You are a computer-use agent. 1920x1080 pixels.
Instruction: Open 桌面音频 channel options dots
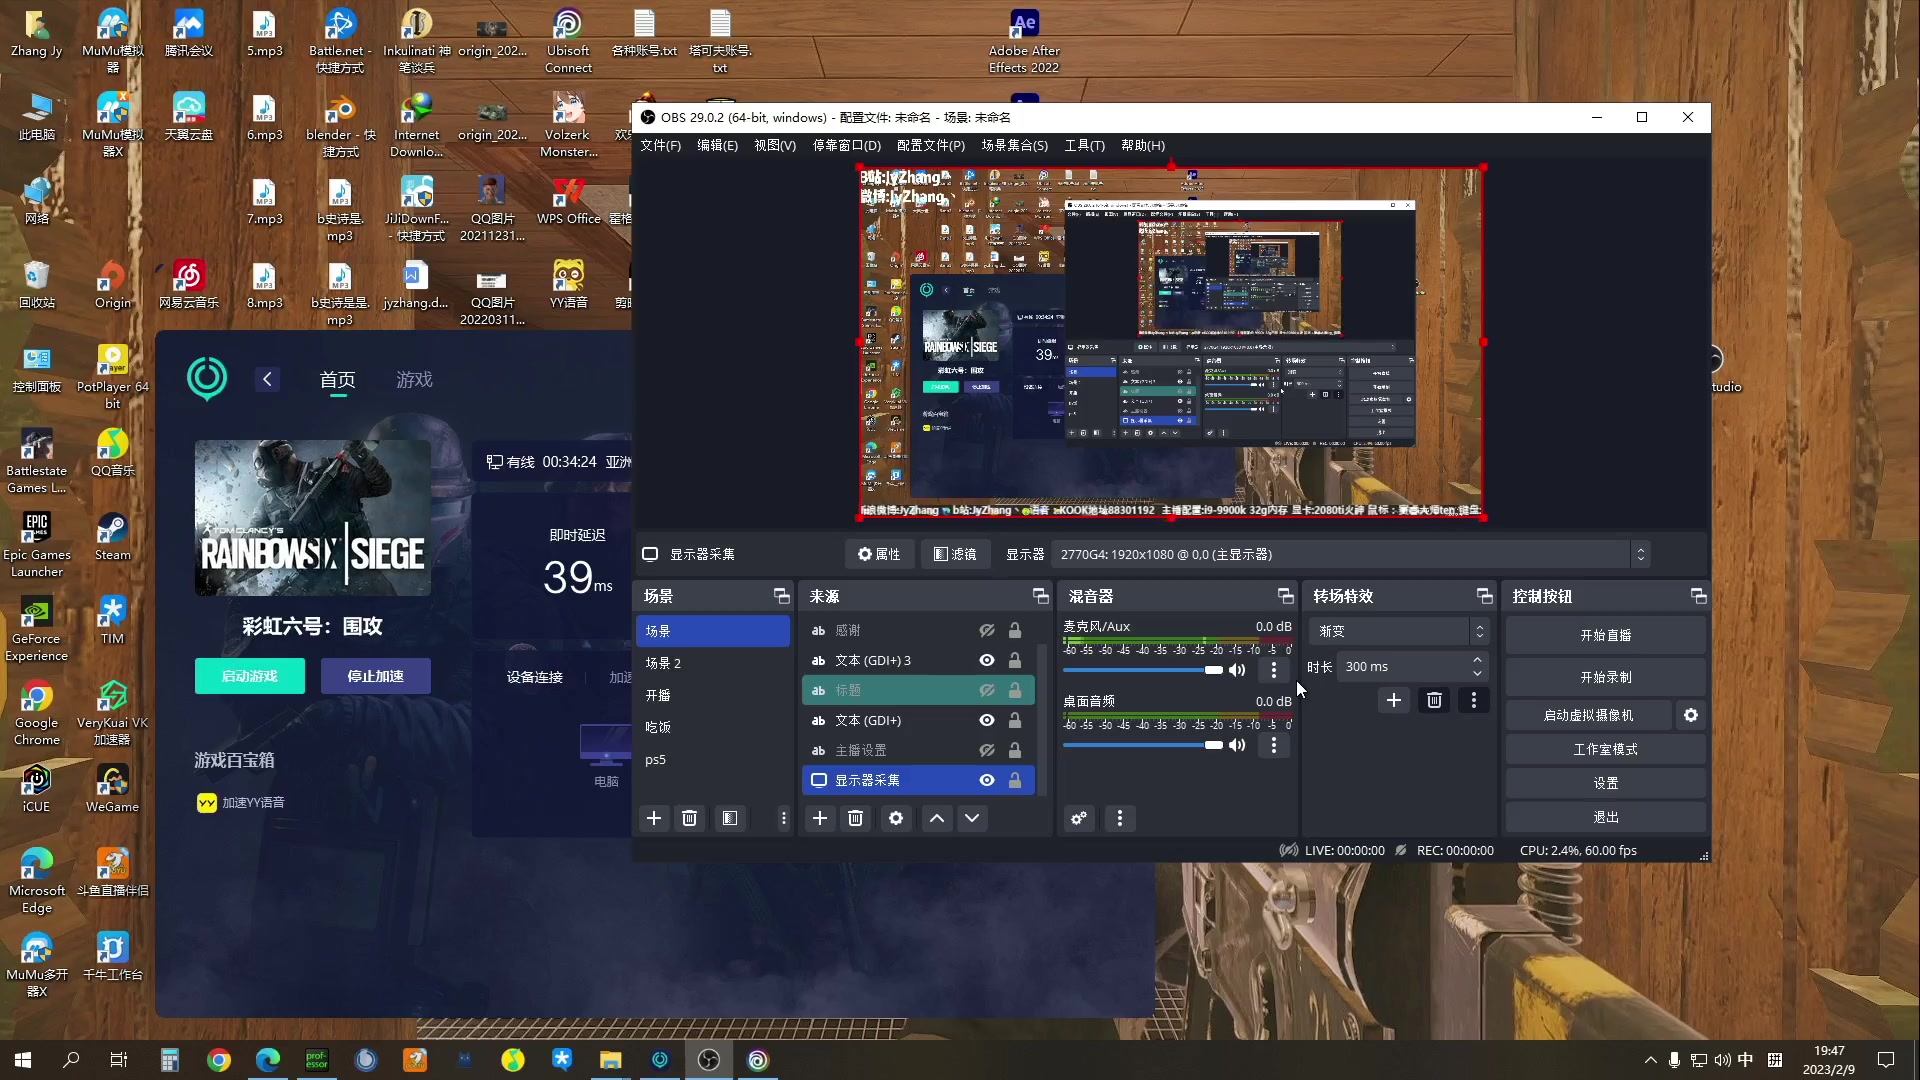[1273, 745]
